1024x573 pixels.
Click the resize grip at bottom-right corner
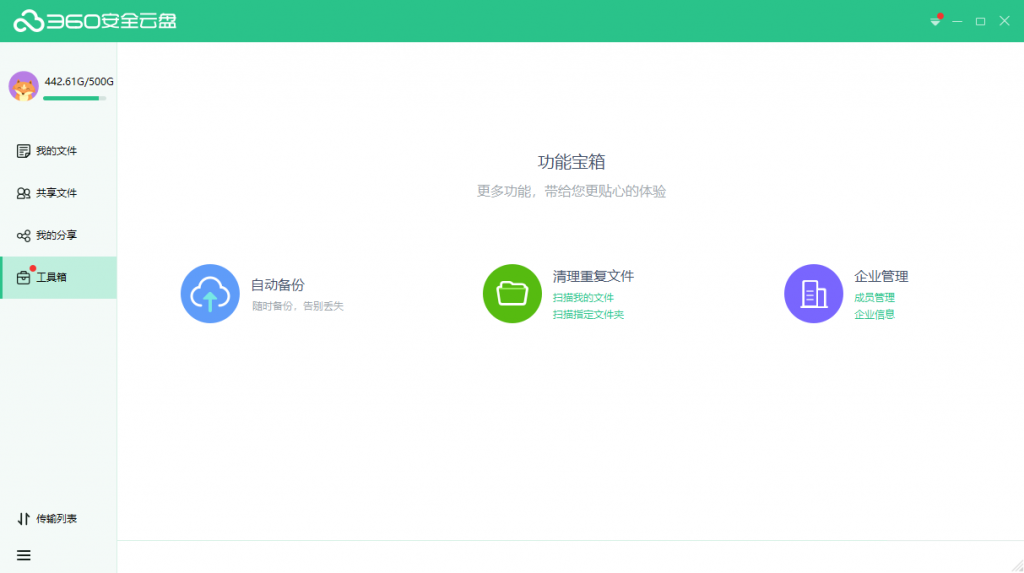pos(1016,565)
